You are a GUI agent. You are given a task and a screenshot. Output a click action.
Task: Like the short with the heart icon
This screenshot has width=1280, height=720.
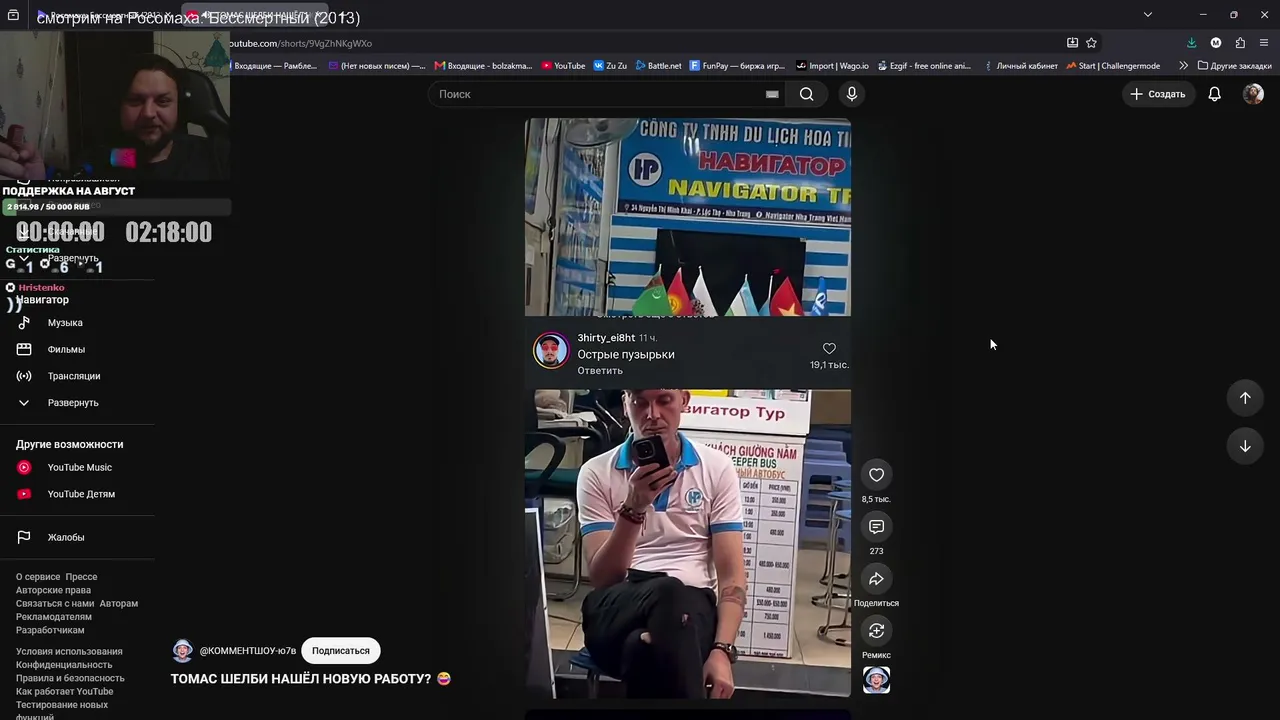[876, 475]
